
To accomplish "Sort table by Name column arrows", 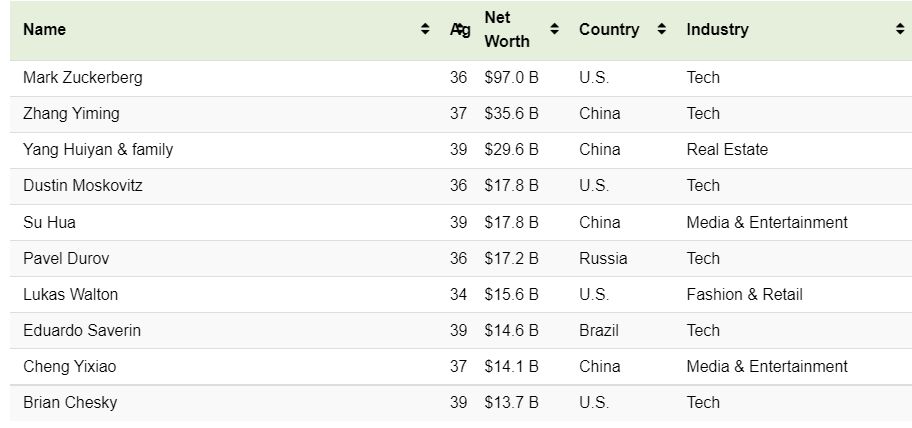I will [x=425, y=29].
